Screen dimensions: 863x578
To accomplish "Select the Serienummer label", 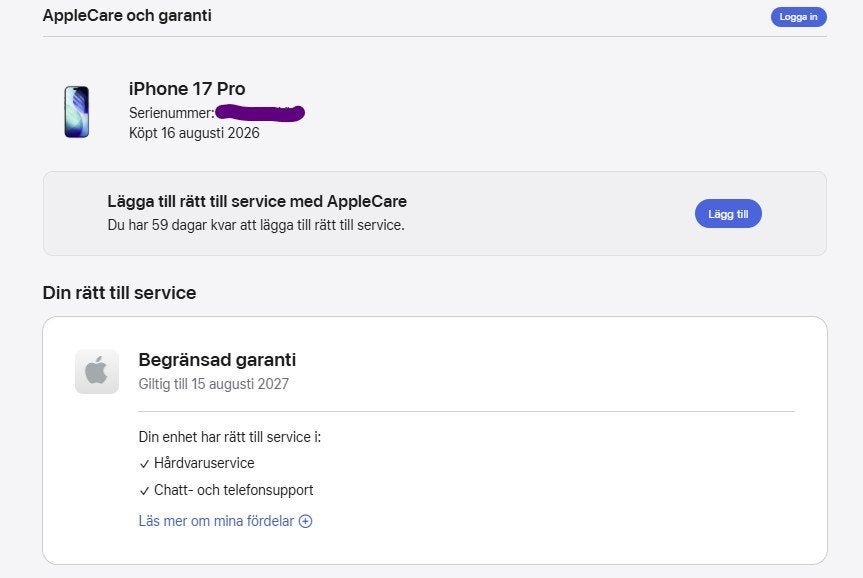I will click(x=172, y=113).
